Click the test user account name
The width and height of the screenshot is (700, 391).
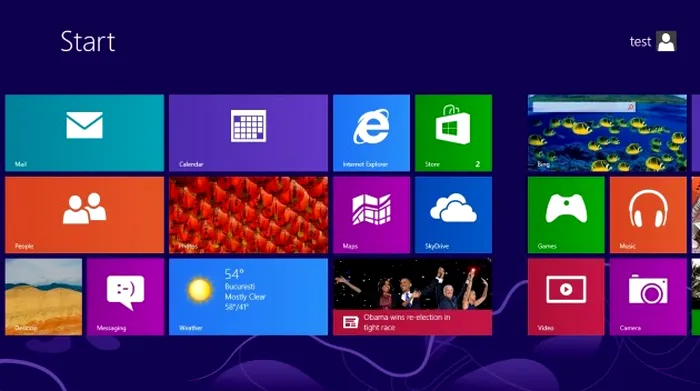[x=640, y=42]
